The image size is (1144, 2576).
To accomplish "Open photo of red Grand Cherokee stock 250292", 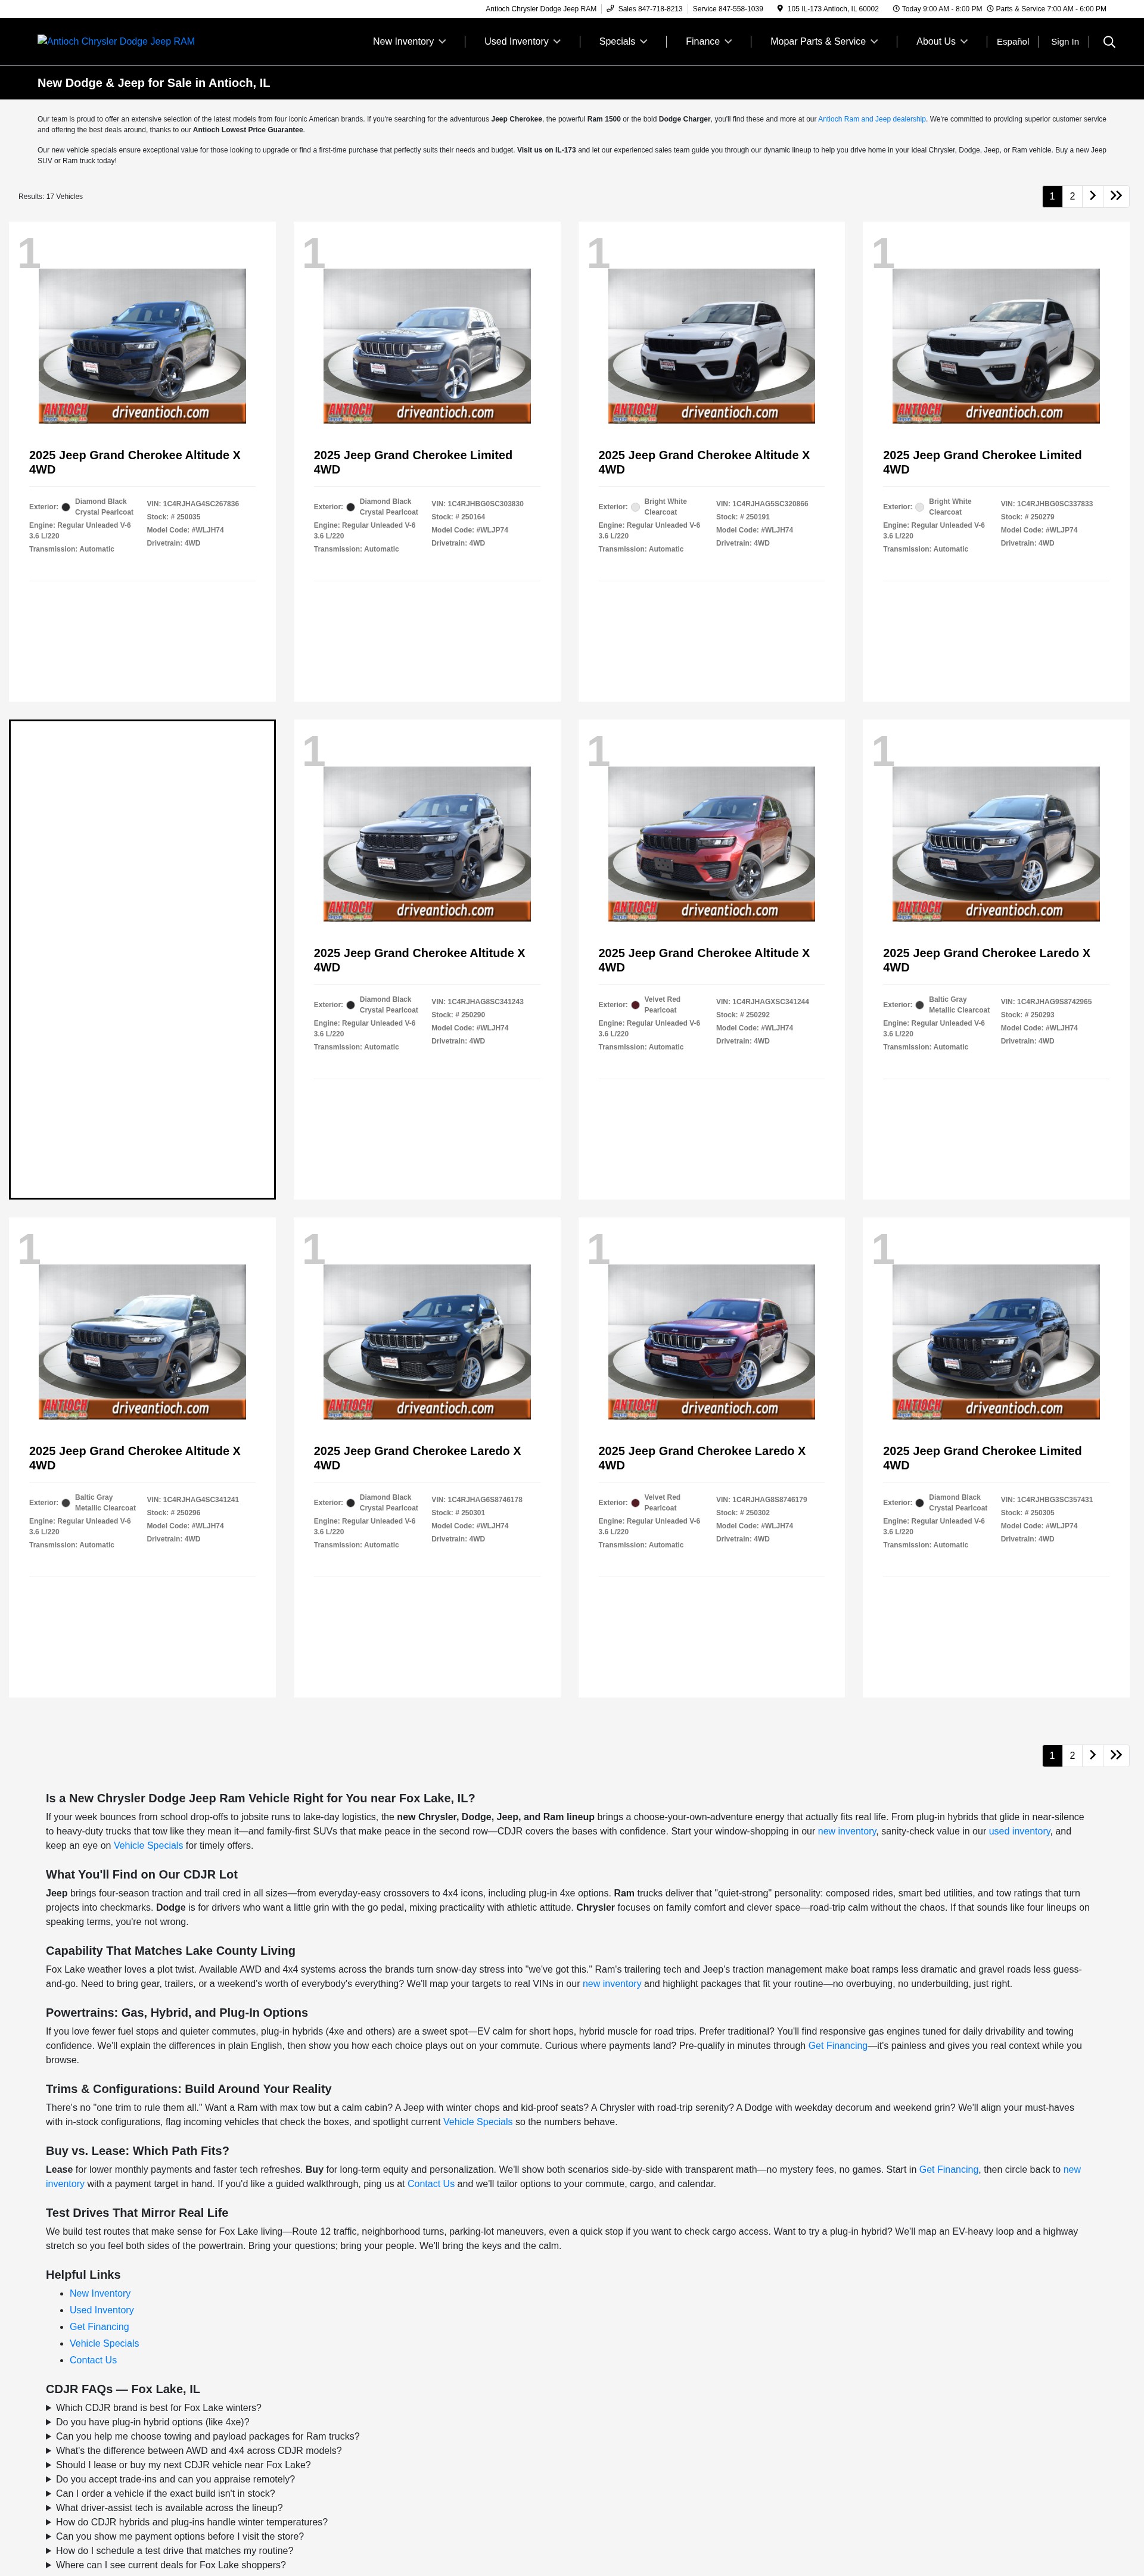I will click(x=711, y=844).
